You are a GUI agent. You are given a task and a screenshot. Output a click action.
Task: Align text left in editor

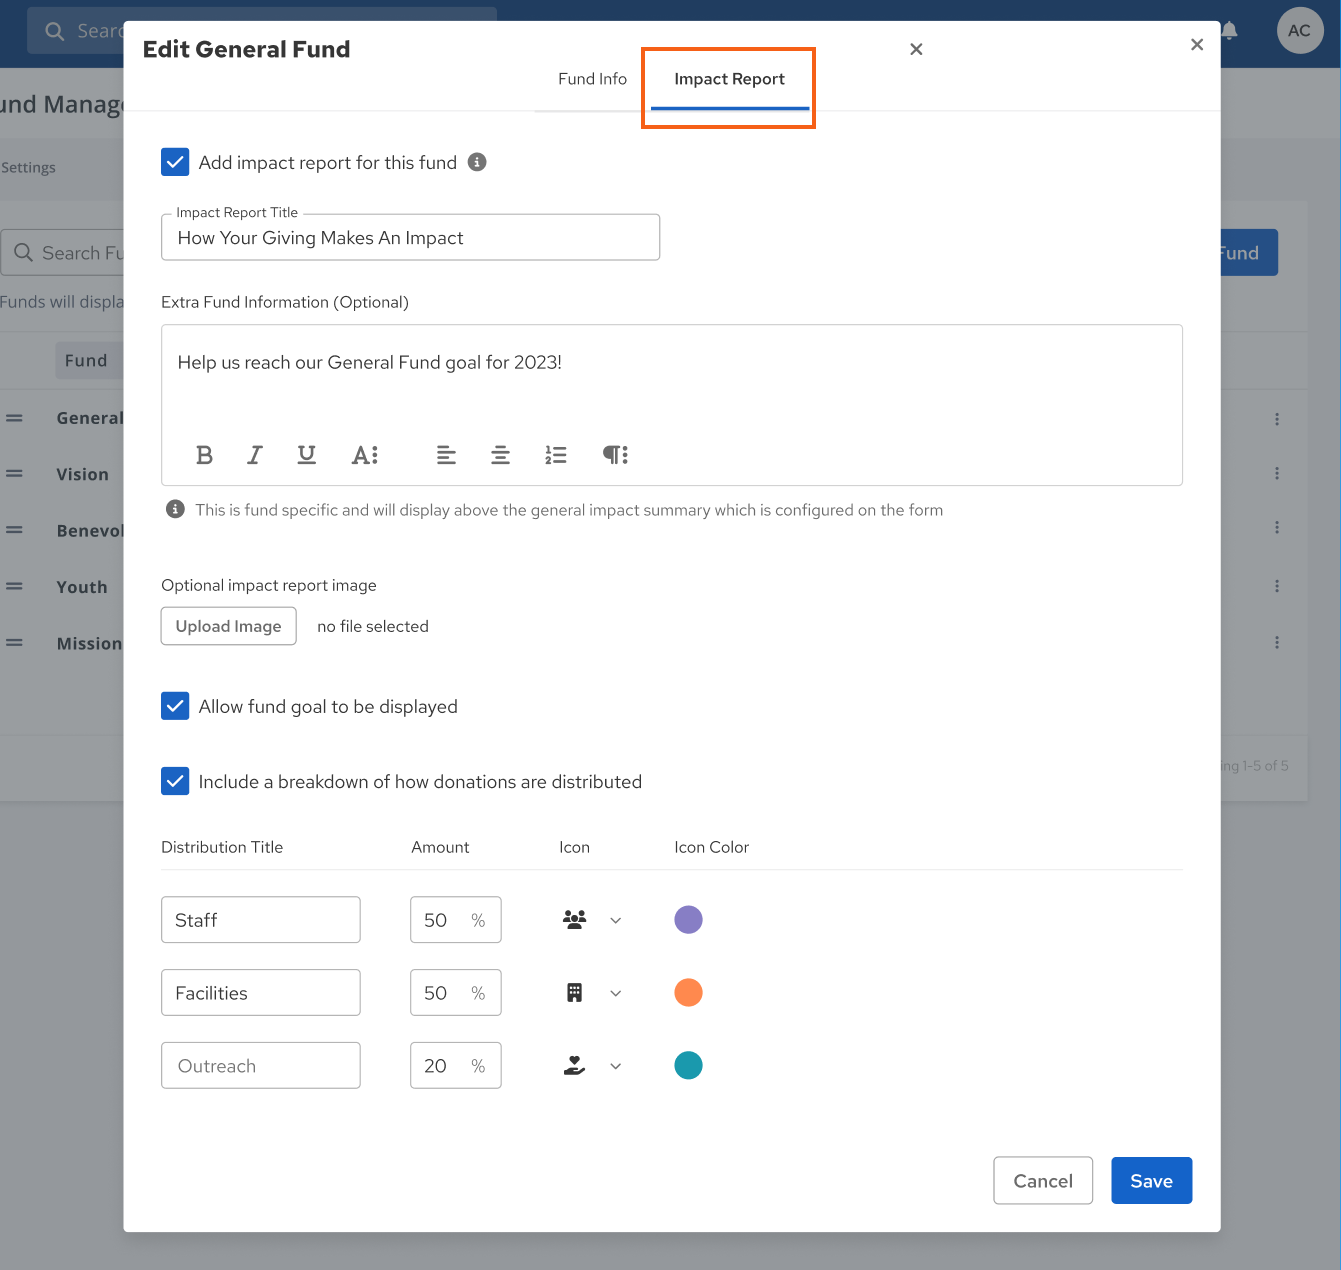coord(446,455)
